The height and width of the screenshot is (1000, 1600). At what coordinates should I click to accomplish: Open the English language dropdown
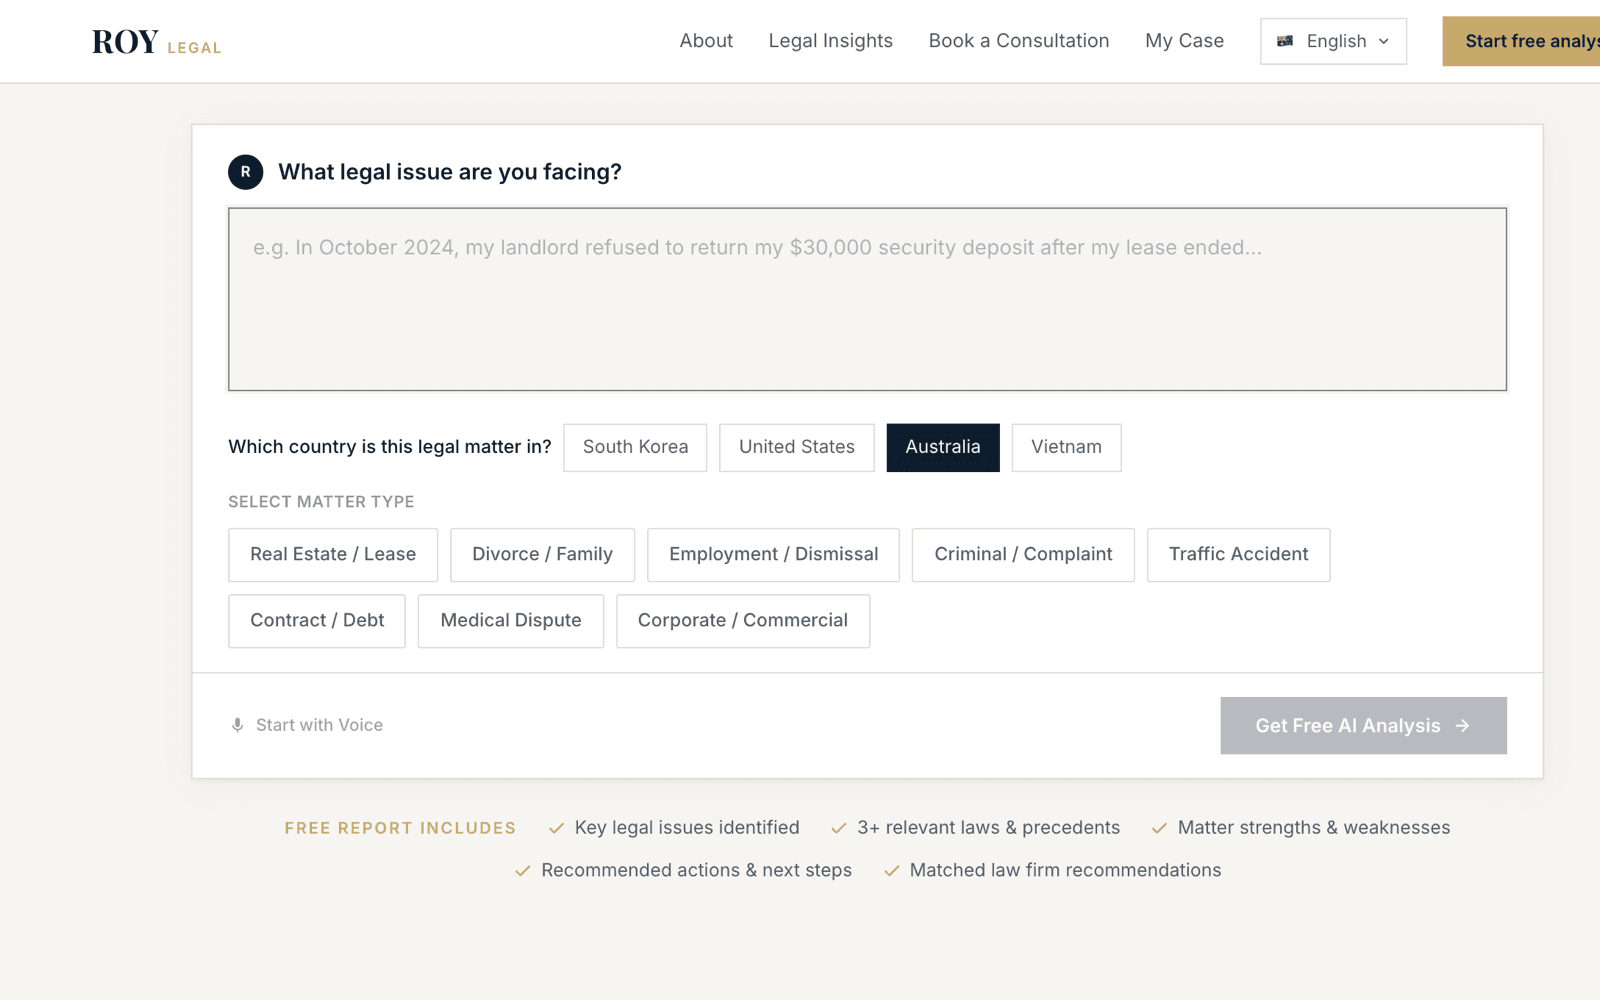click(x=1333, y=41)
